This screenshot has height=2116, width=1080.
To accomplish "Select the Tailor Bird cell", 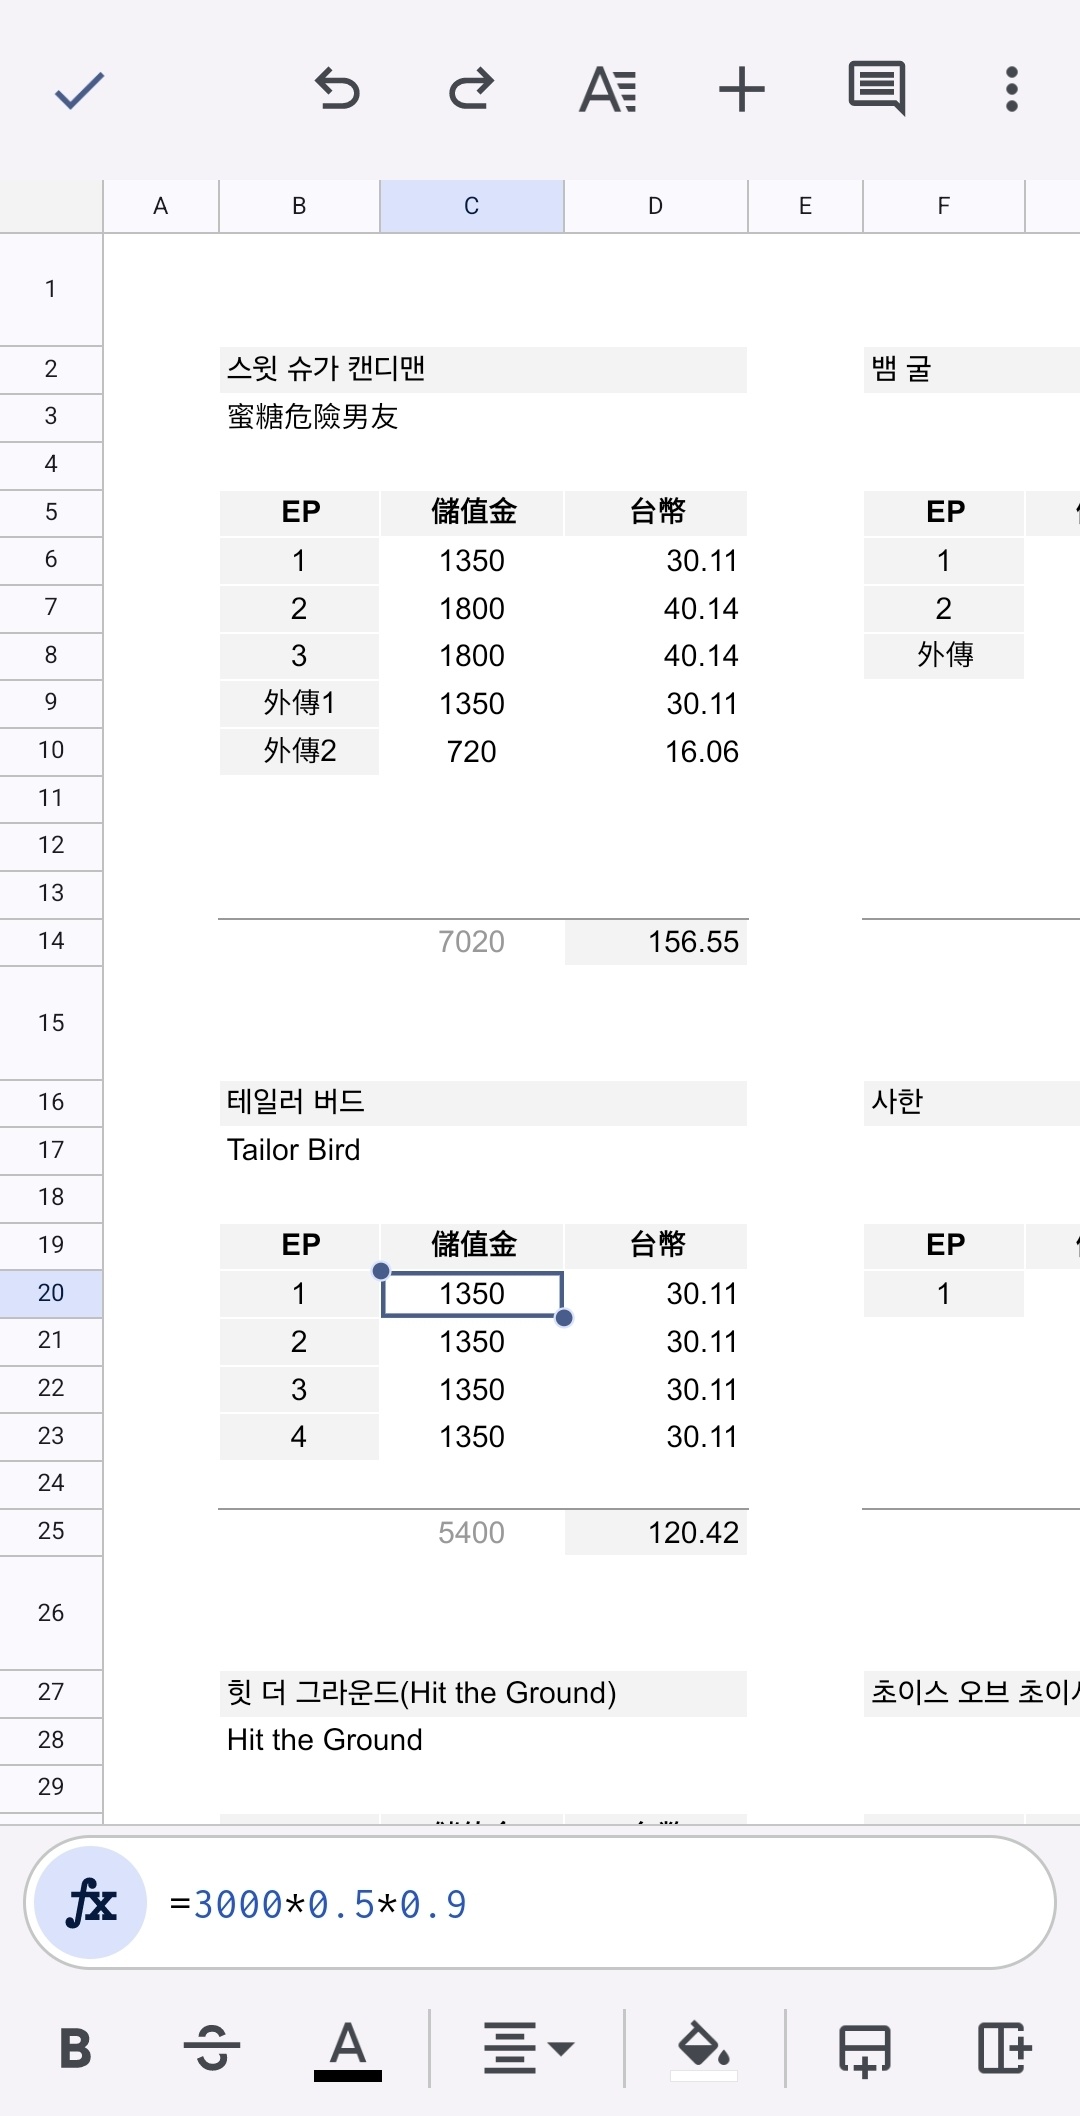I will (483, 1150).
